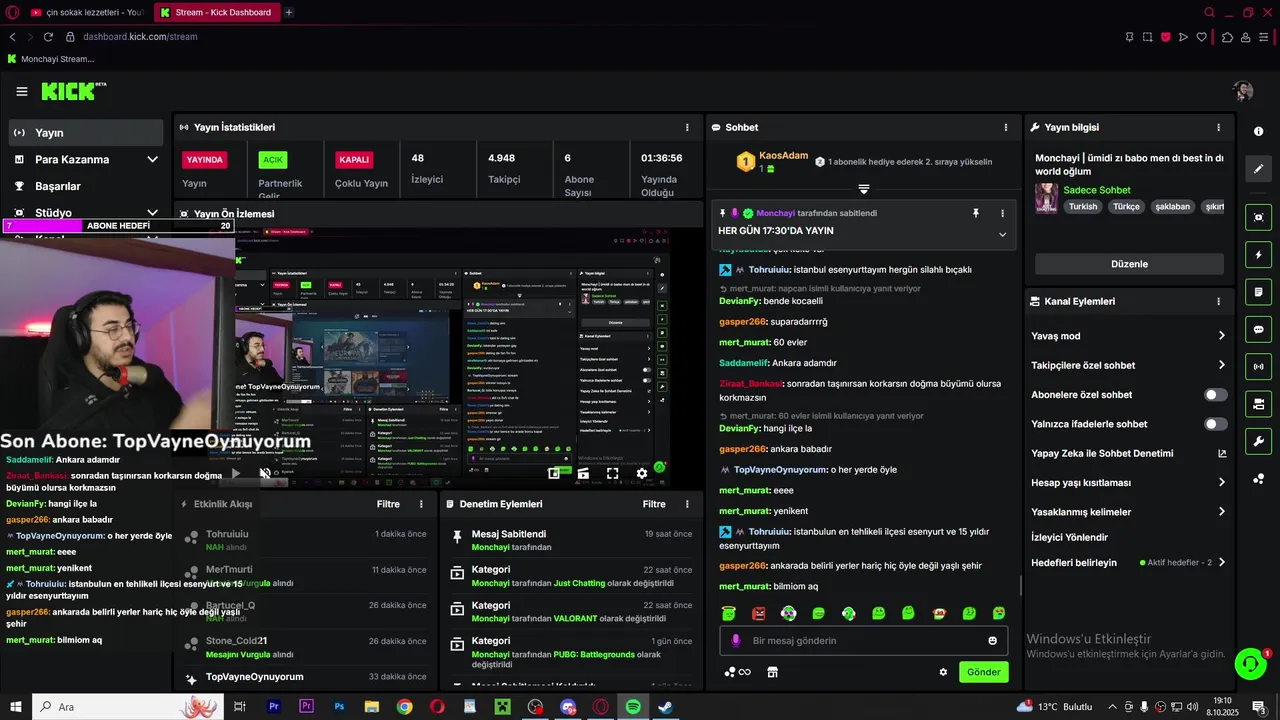Expand the pinned message chevron
The image size is (1280, 720).
pyautogui.click(x=1002, y=235)
